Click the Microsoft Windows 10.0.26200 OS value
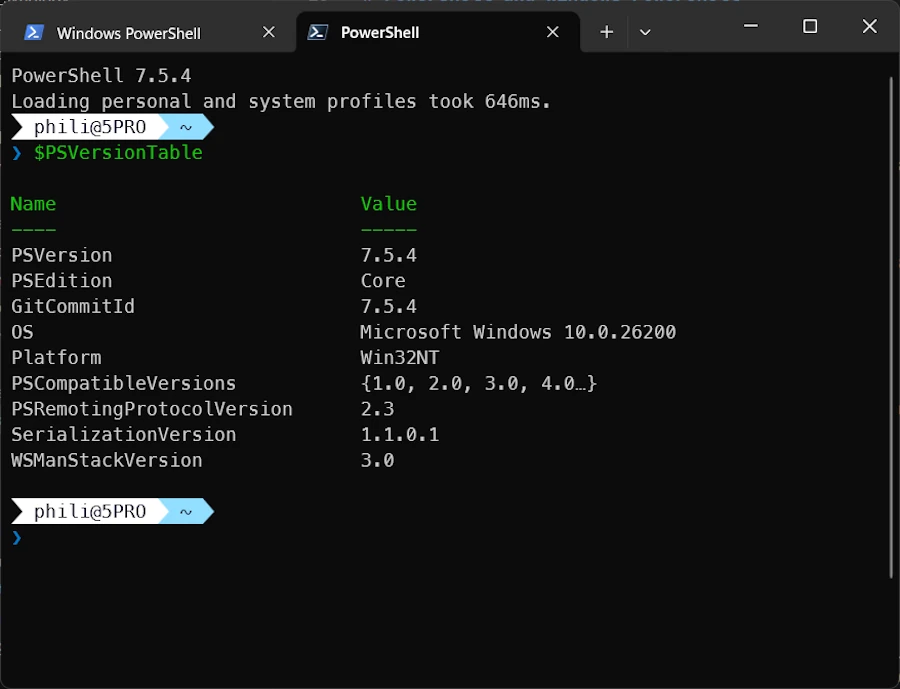The height and width of the screenshot is (689, 900). point(518,332)
